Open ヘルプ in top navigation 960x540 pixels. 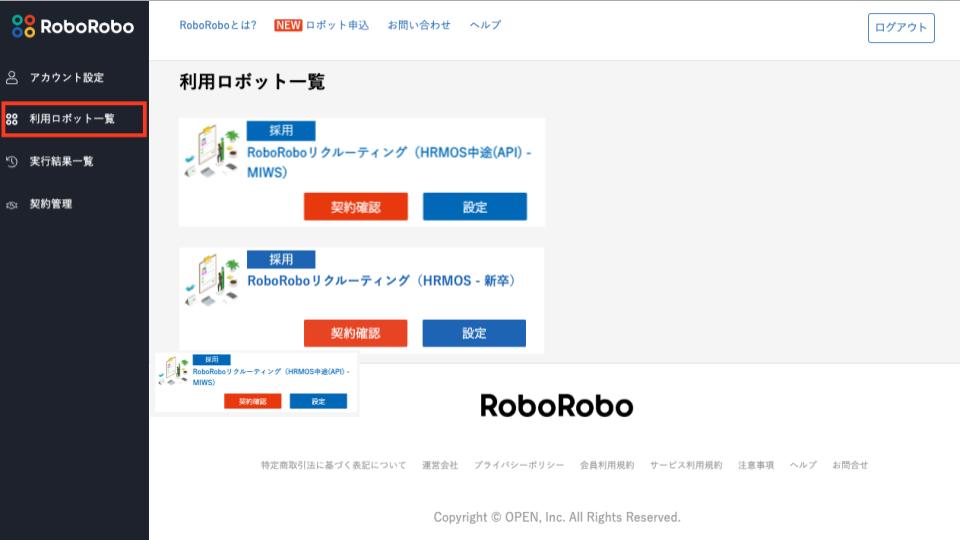[x=485, y=25]
